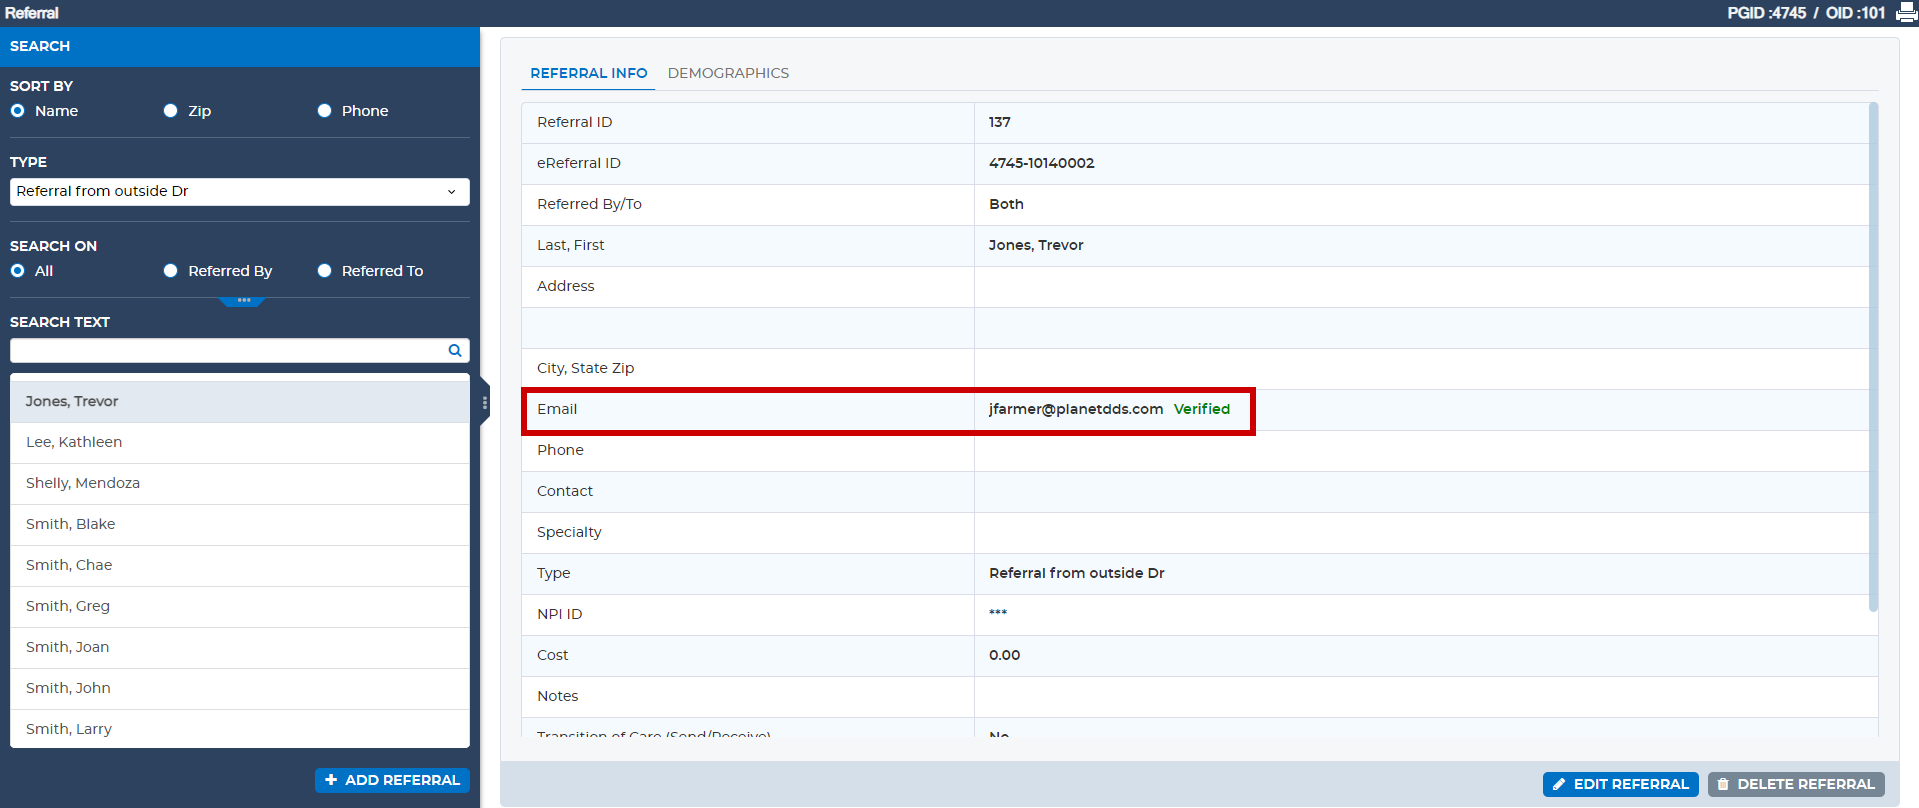Select Smith, John in list
This screenshot has width=1919, height=808.
[x=240, y=689]
